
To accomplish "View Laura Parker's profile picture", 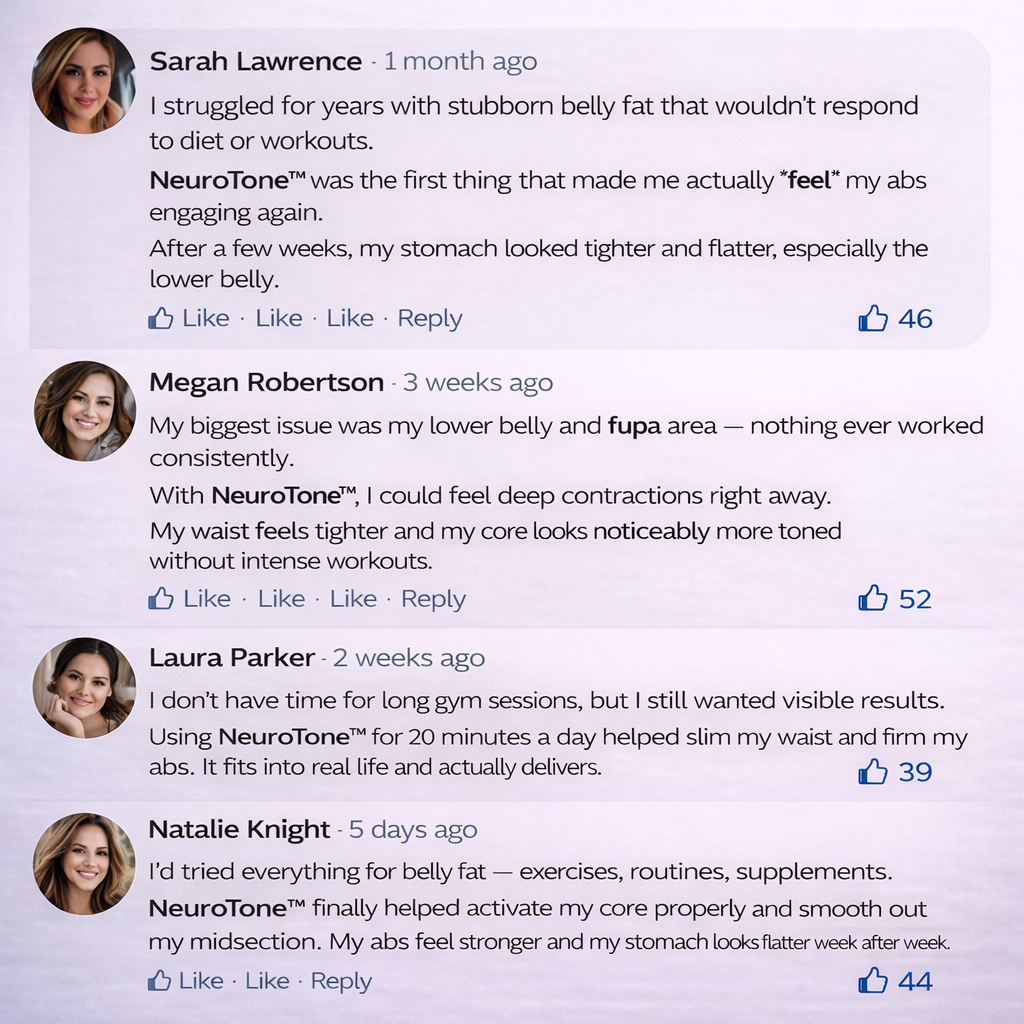I will 84,688.
